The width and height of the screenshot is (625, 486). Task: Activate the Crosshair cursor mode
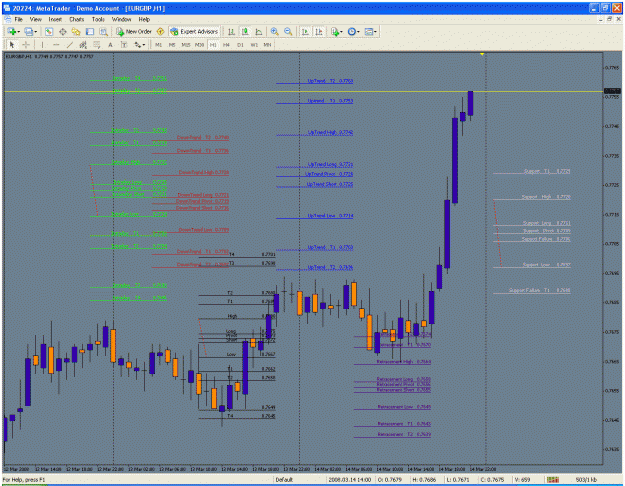tap(26, 45)
